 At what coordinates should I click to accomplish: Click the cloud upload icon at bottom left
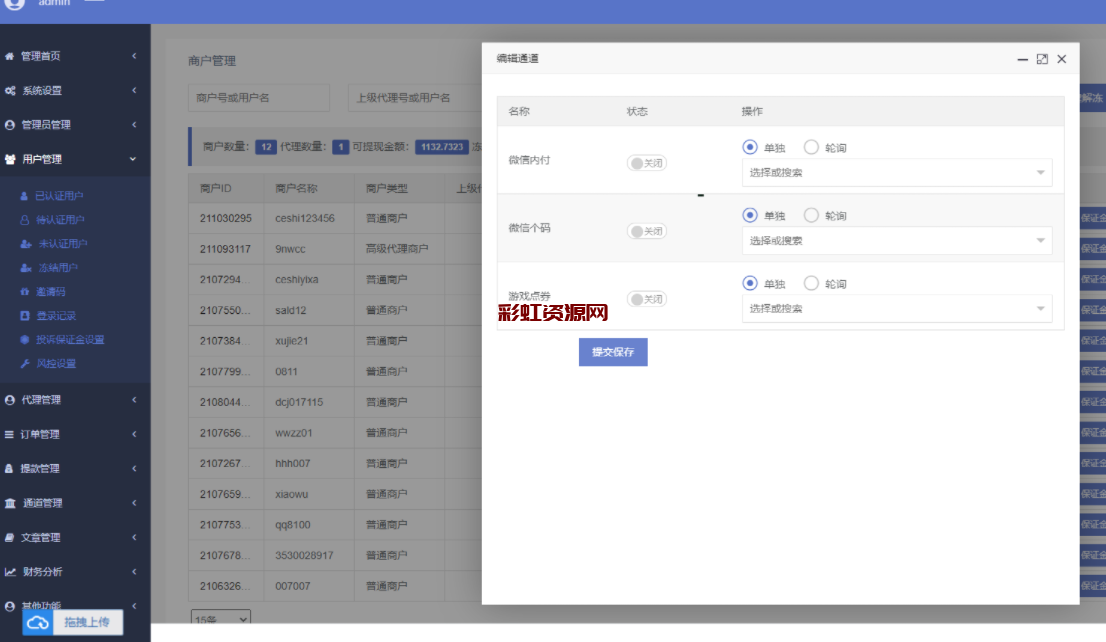38,623
